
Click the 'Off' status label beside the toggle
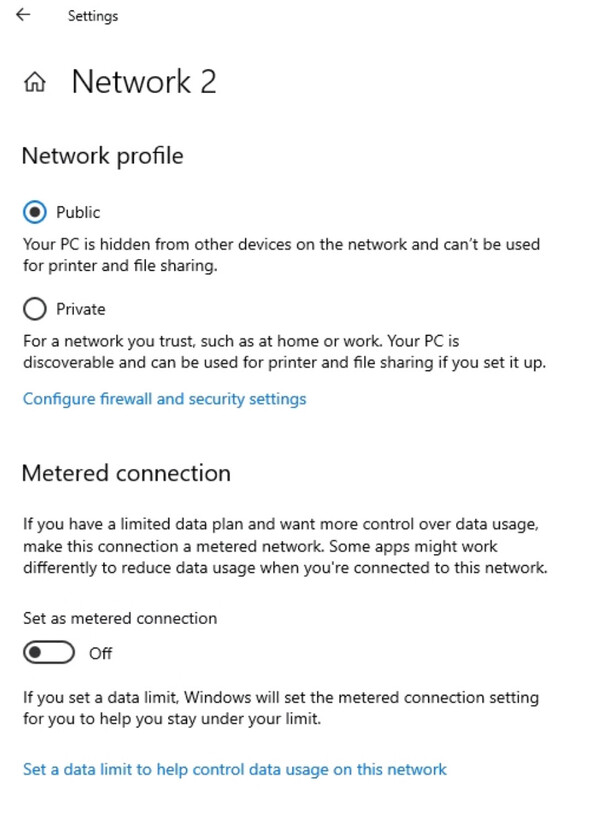tap(100, 653)
